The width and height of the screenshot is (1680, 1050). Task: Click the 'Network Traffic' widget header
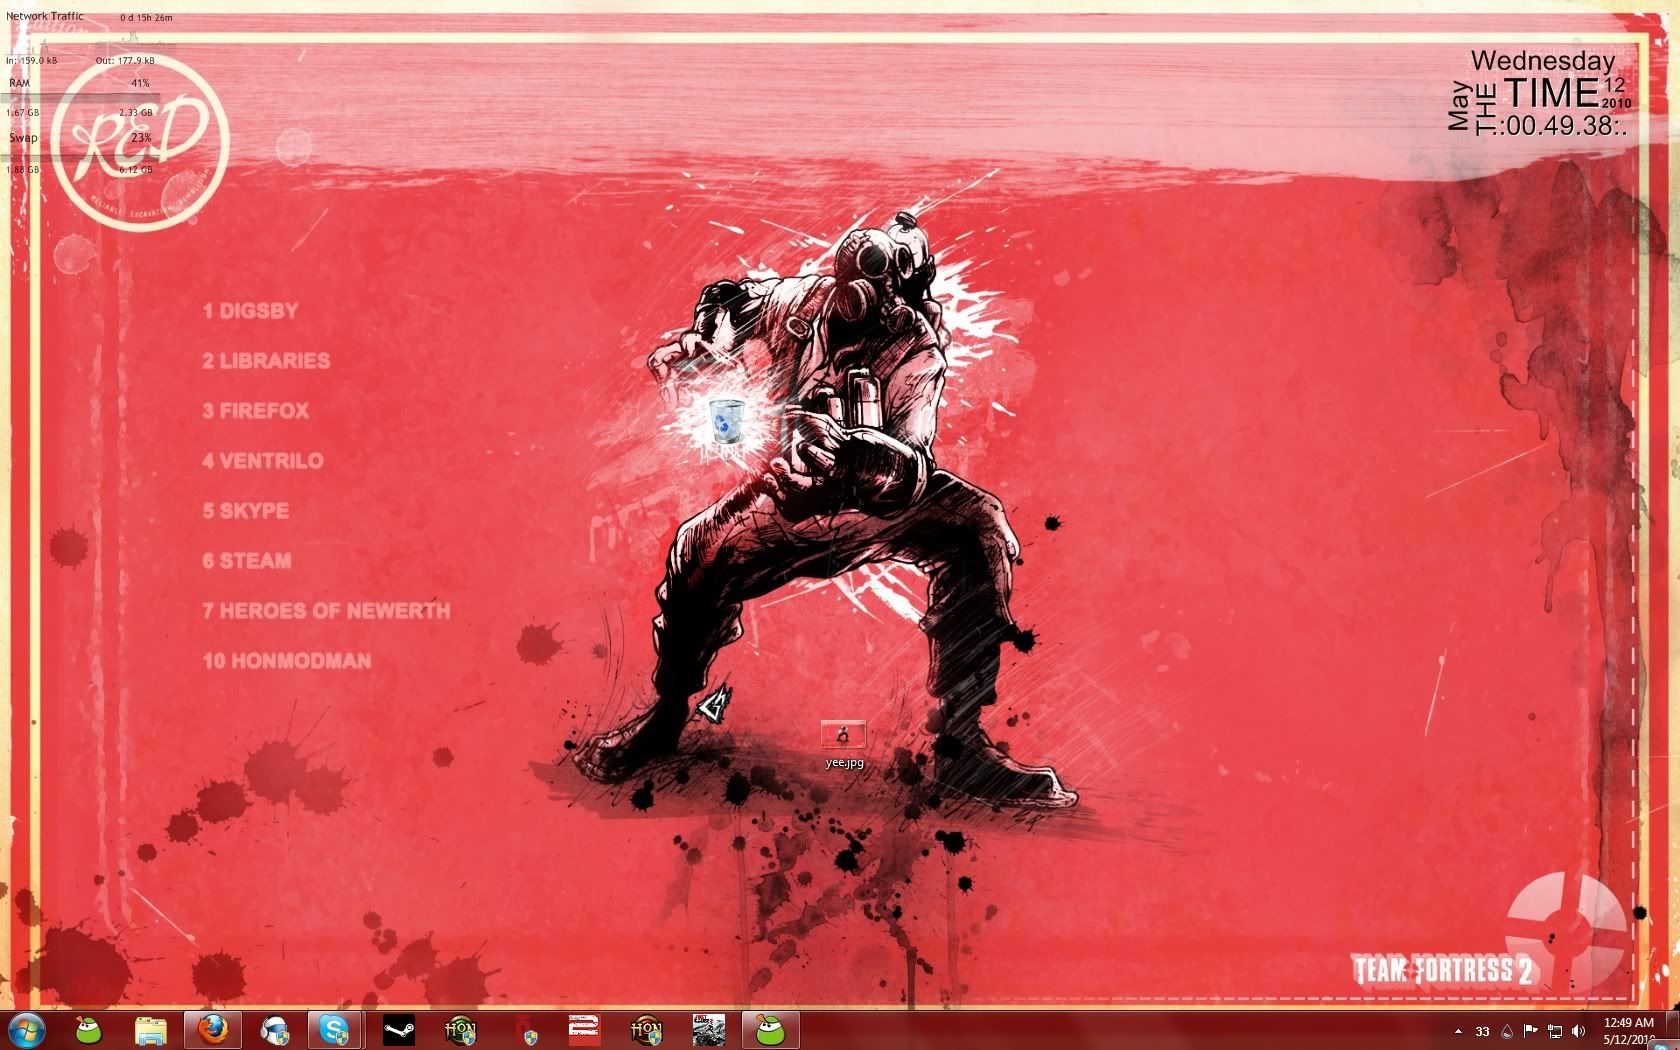[45, 16]
